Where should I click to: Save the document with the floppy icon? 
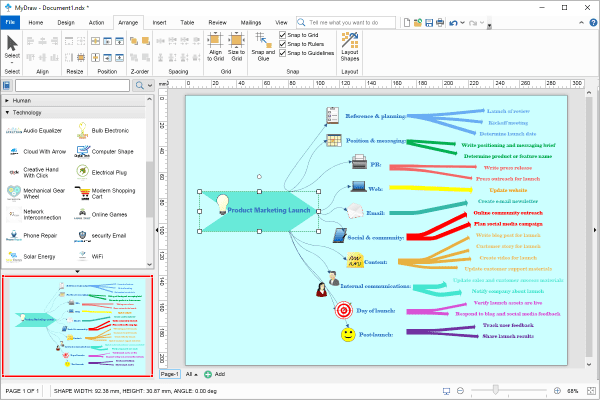(x=429, y=23)
